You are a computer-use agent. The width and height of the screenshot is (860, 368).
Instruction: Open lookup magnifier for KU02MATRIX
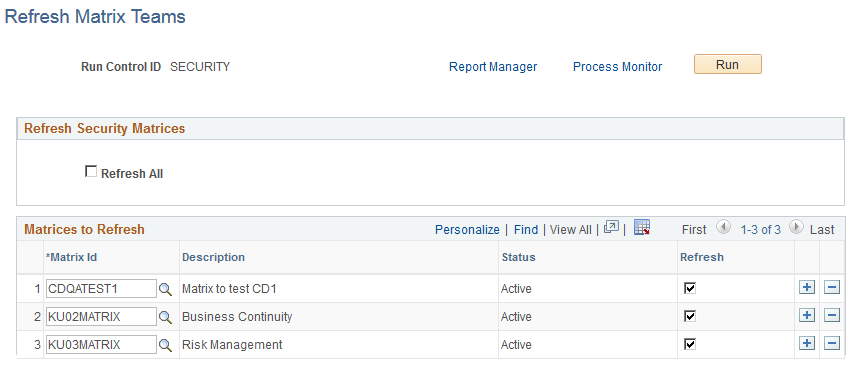[165, 317]
